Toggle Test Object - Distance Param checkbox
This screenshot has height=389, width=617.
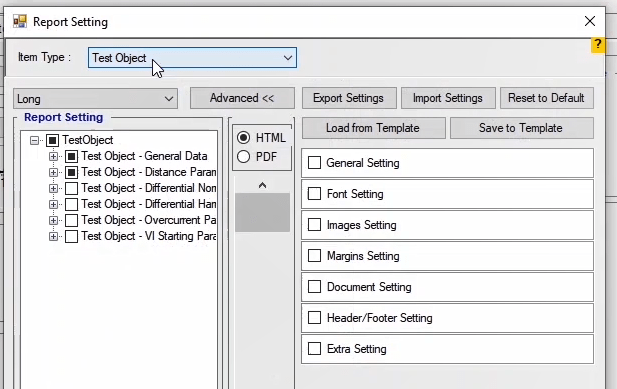point(71,172)
